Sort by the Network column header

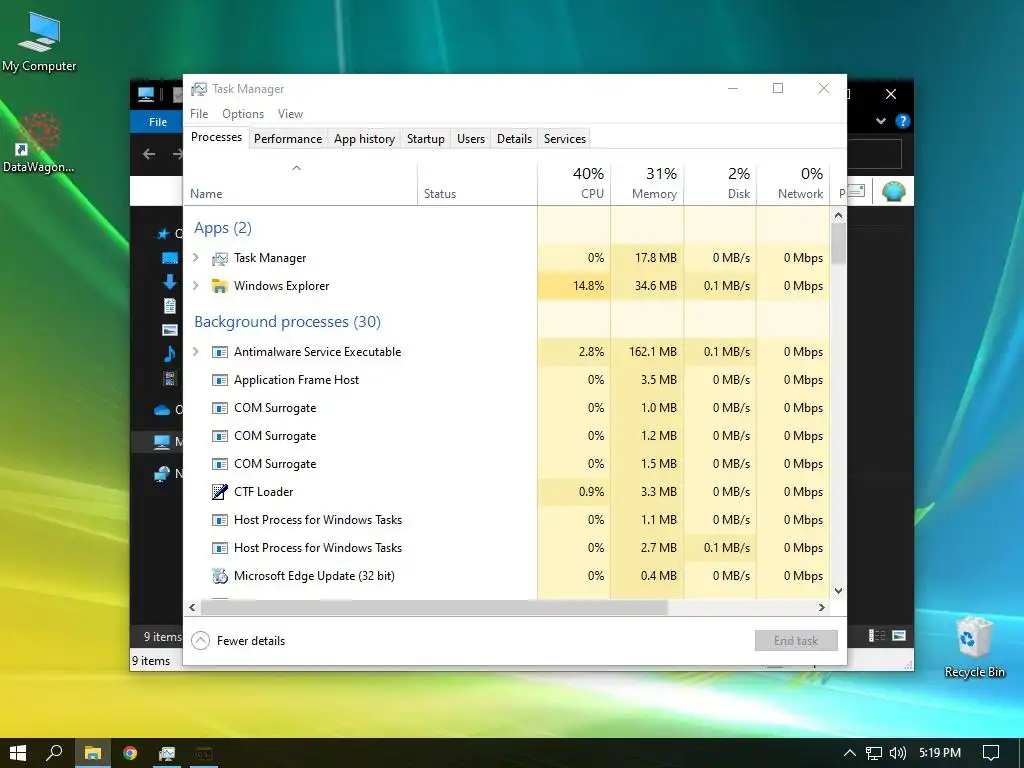(793, 184)
